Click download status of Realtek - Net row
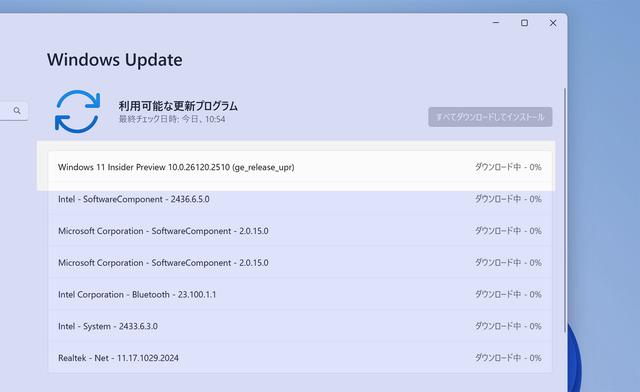Screen dimensions: 640x392 click(508, 358)
